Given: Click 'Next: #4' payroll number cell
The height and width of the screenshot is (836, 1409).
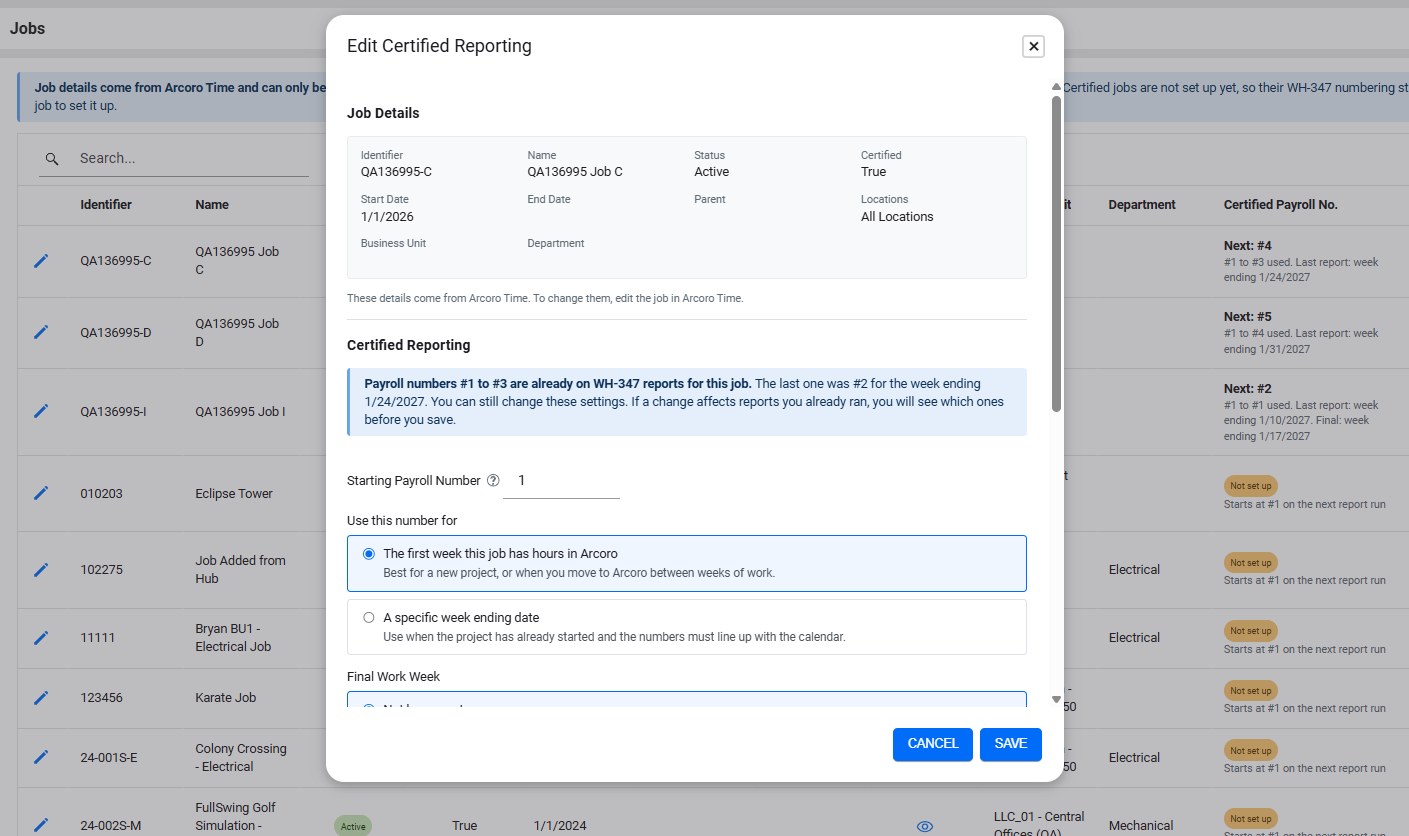Looking at the screenshot, I should tap(1247, 245).
